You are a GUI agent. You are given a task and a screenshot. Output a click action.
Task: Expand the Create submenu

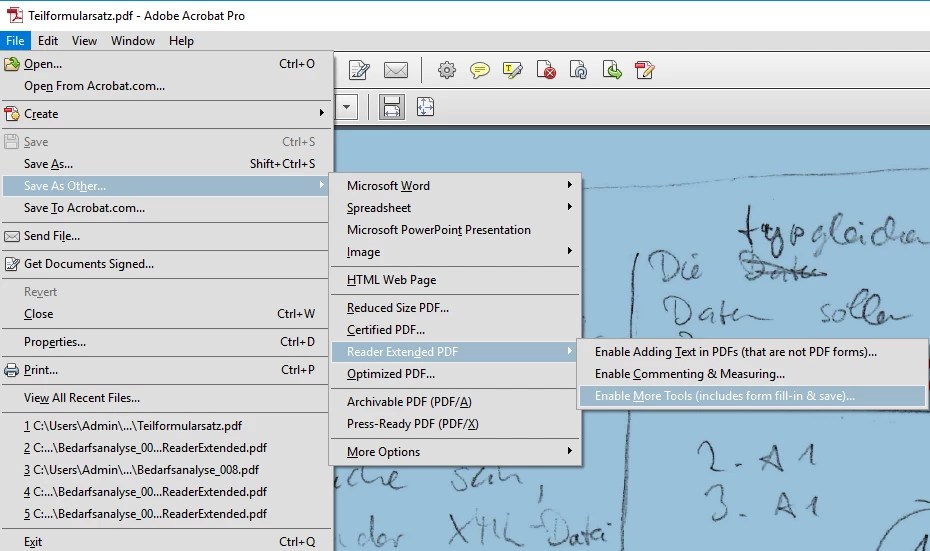pos(165,114)
